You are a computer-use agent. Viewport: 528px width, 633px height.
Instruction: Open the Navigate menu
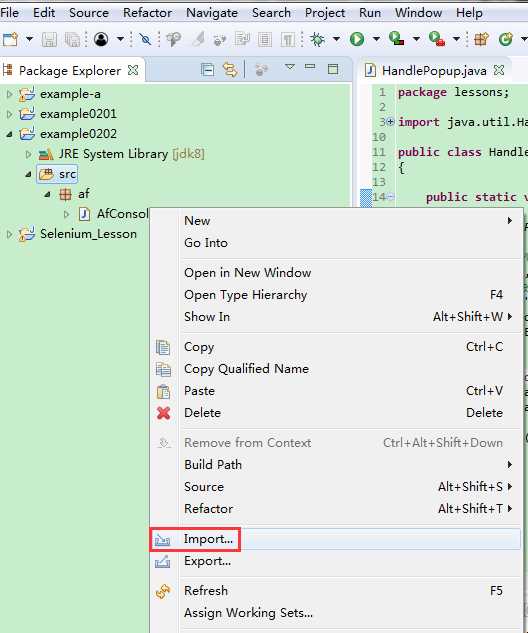[x=212, y=13]
